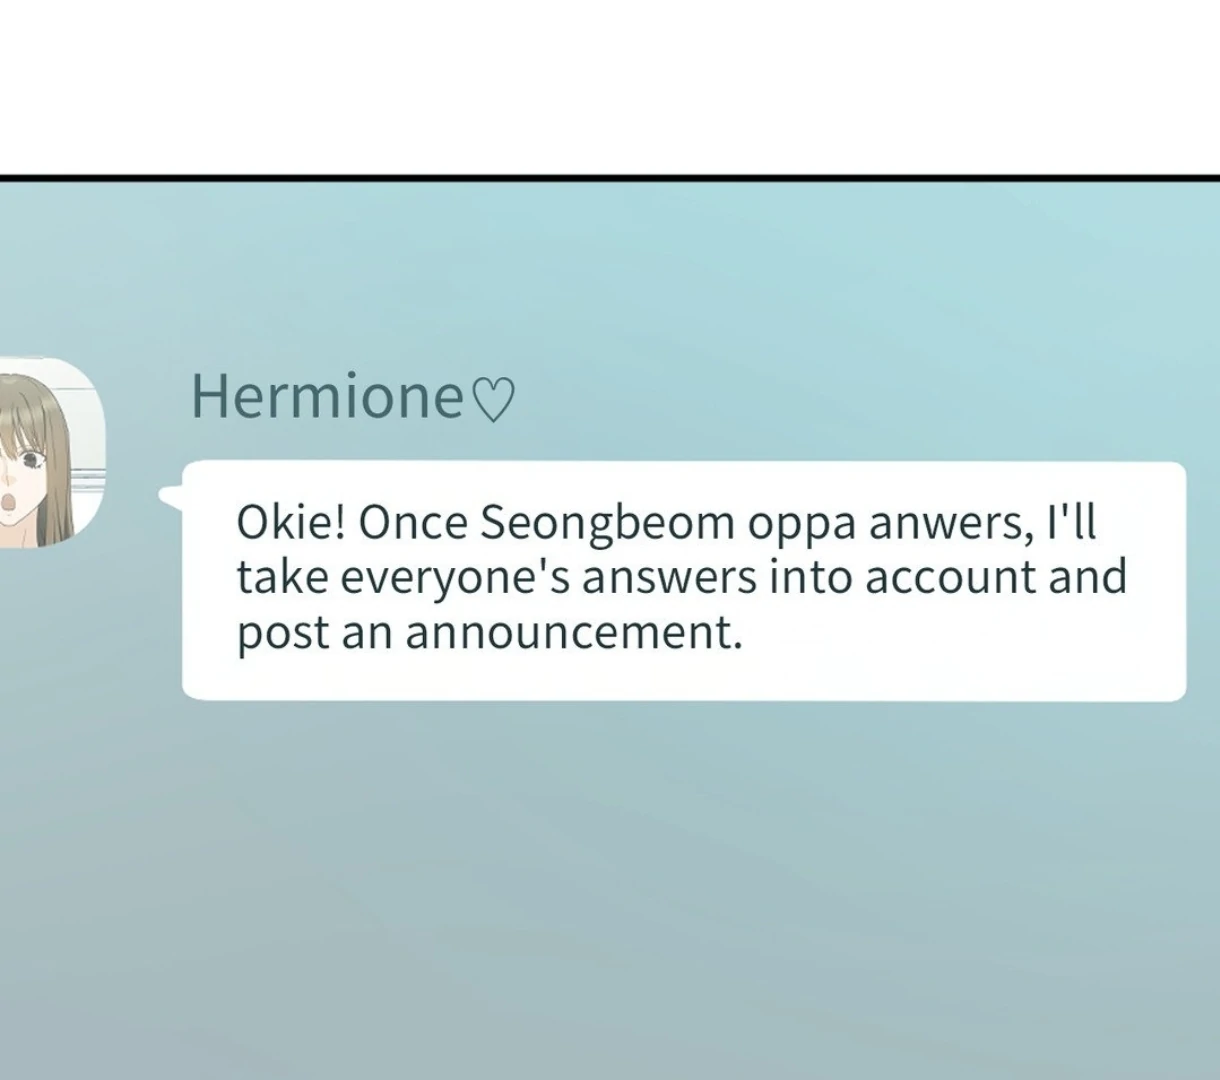Click Hermione's profile avatar
The image size is (1220, 1080).
(50, 452)
